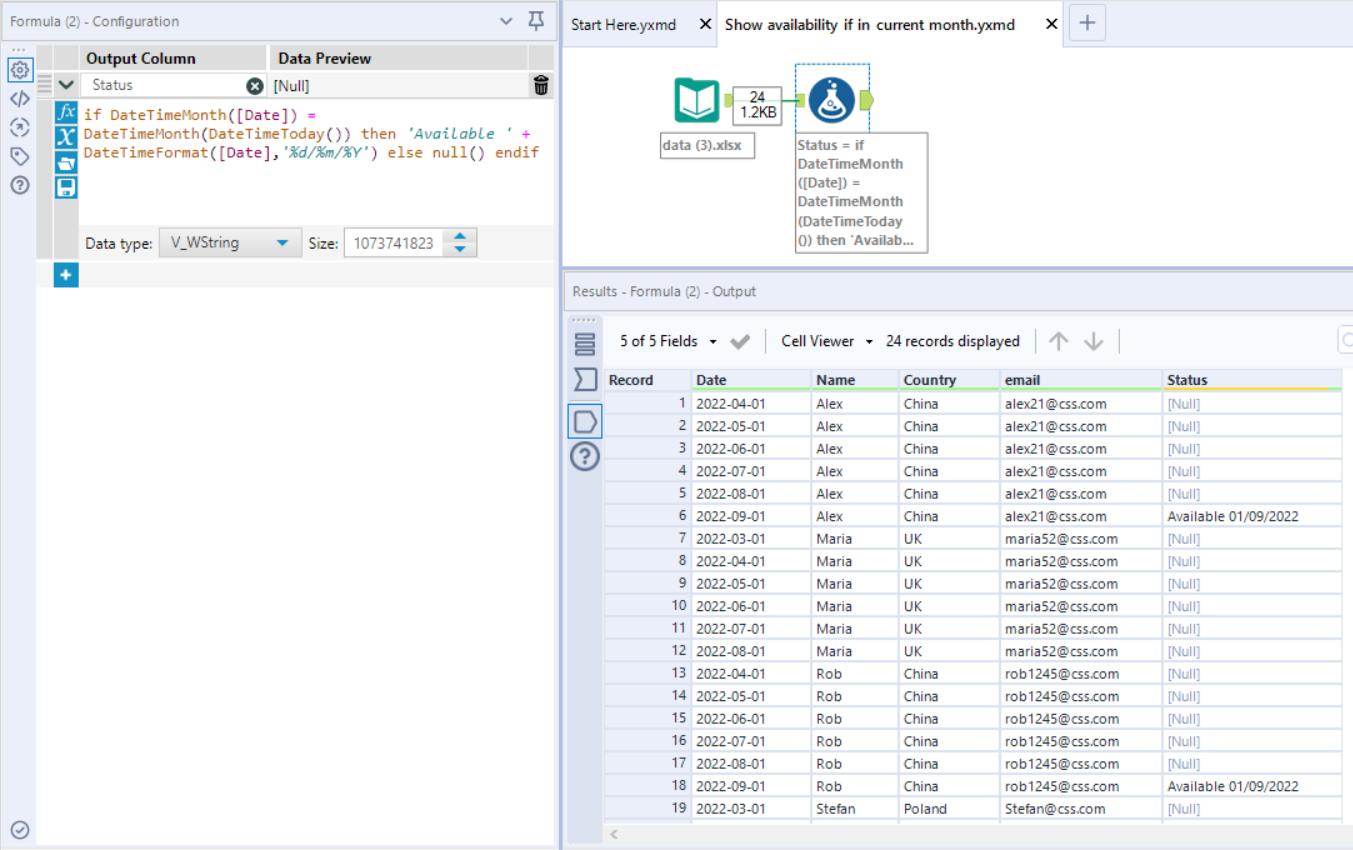Open the Navigation icon in config sidebar
Screen dimensions: 1353x850
[x=19, y=127]
